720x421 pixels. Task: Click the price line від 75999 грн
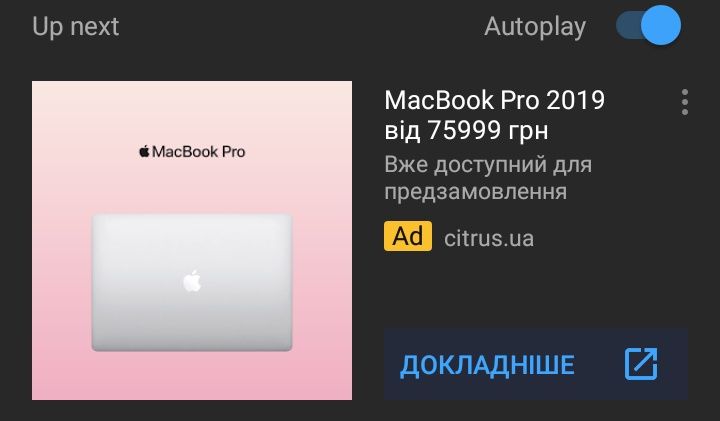point(466,130)
